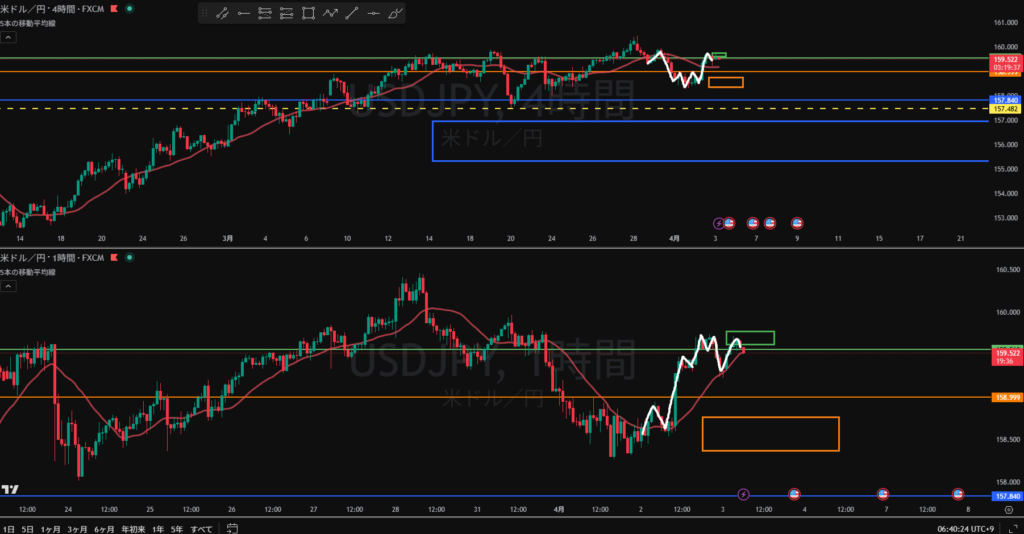
Task: Select the 年初来 date range
Action: pos(130,527)
